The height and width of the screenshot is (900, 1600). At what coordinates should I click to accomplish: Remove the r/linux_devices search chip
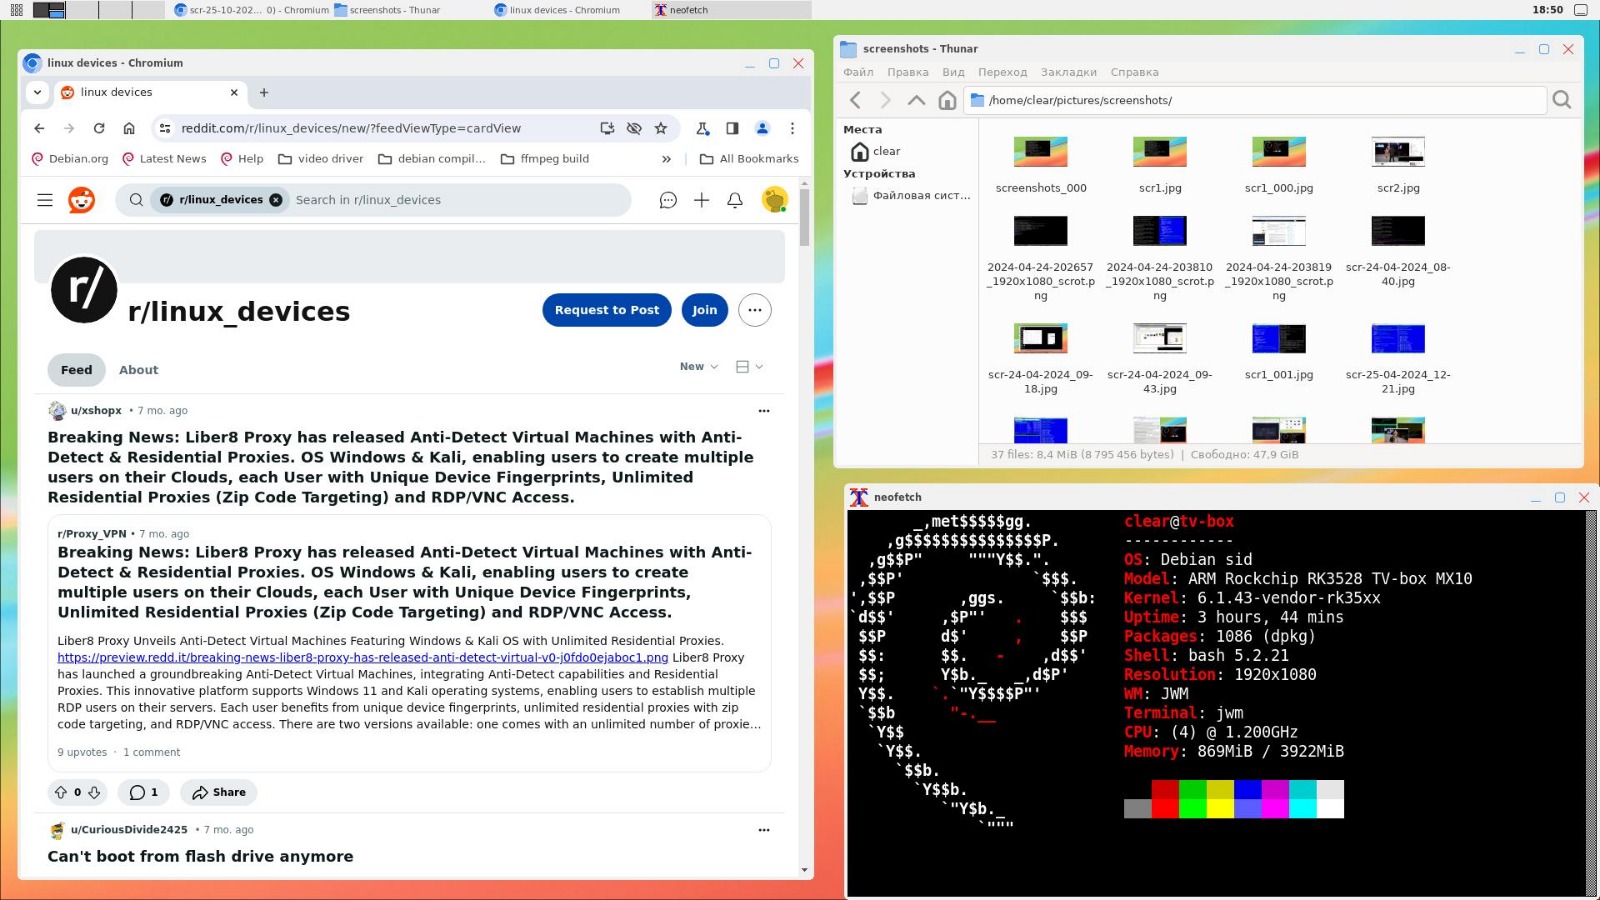(x=276, y=200)
